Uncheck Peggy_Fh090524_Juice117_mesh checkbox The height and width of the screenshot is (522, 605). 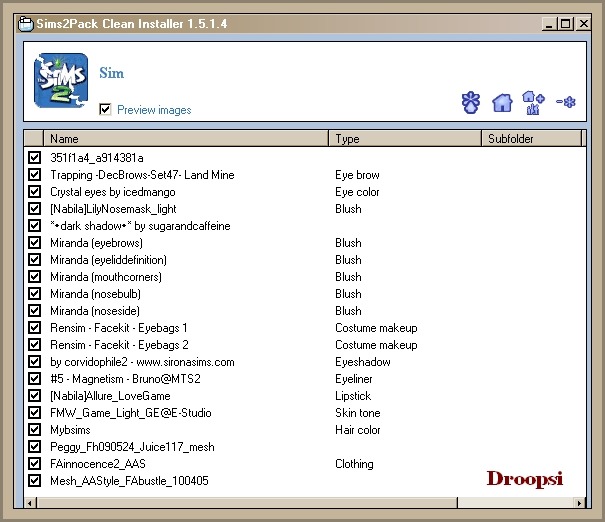[34, 446]
